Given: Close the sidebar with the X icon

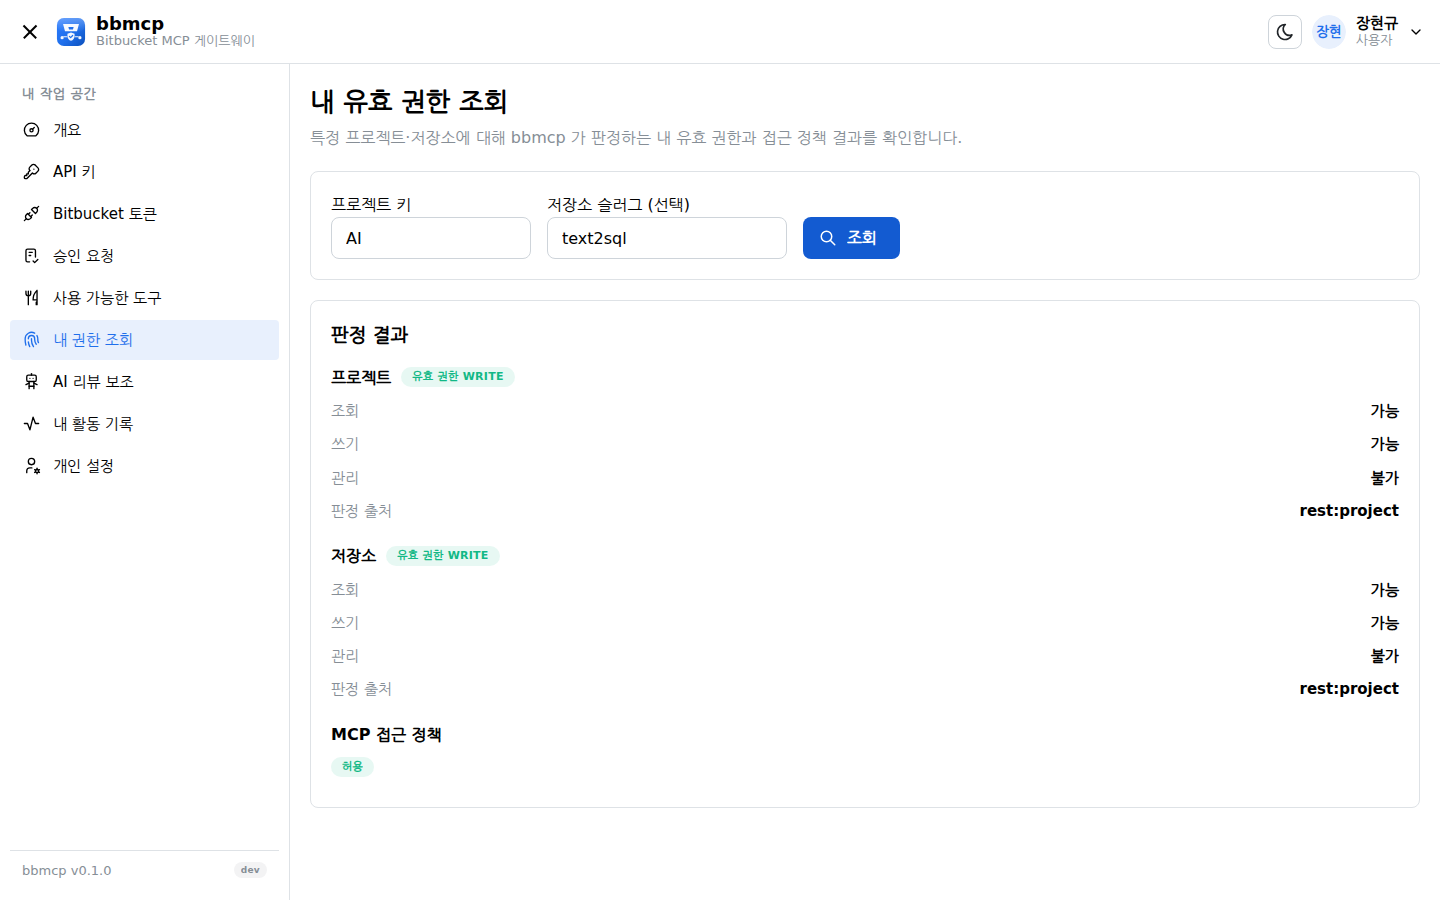Looking at the screenshot, I should click(30, 32).
